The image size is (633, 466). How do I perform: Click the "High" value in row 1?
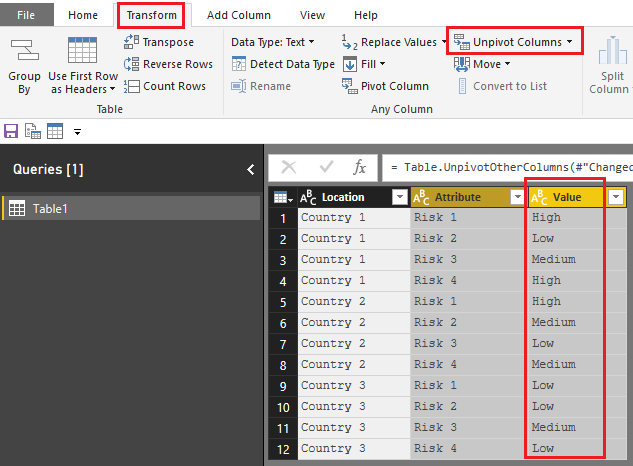pyautogui.click(x=546, y=218)
